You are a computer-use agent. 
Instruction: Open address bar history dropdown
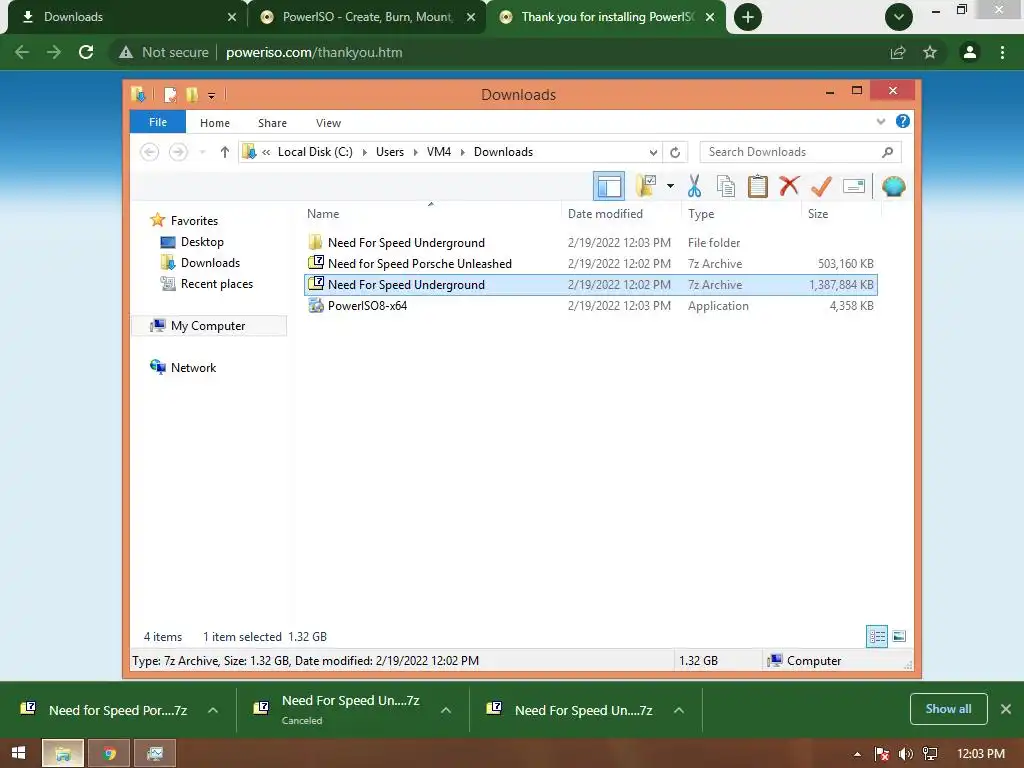coord(653,152)
